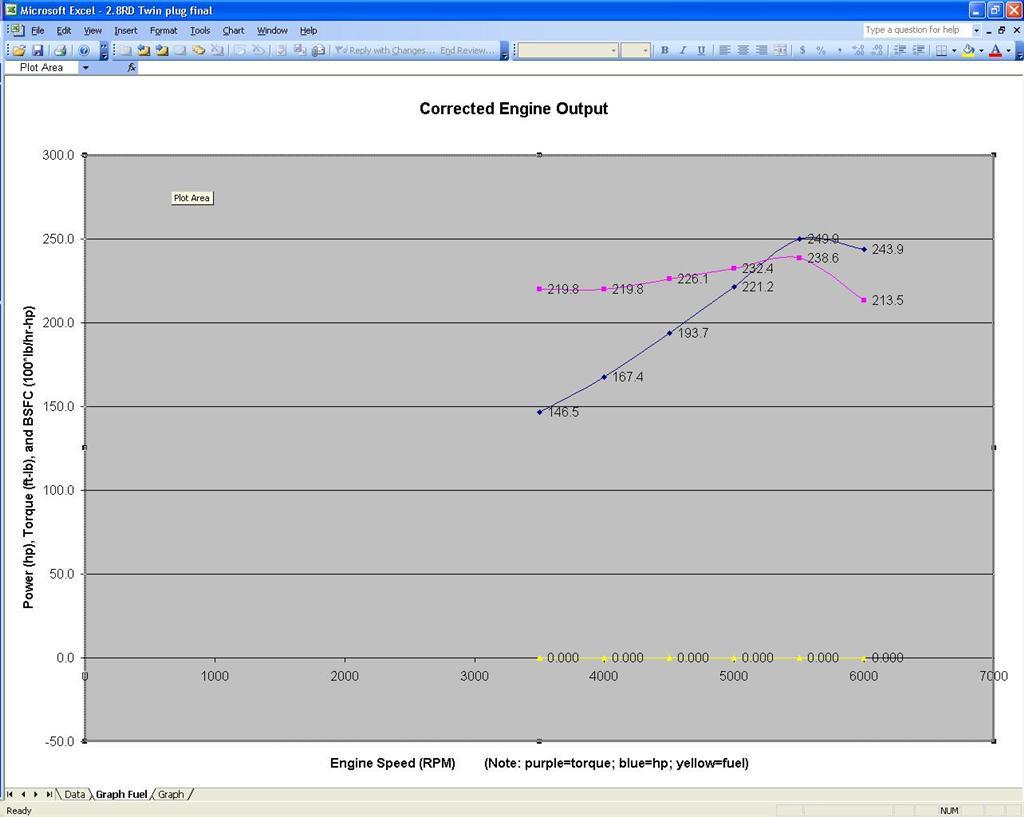Expand the Name Box dropdown arrow
This screenshot has width=1024, height=817.
click(x=86, y=68)
